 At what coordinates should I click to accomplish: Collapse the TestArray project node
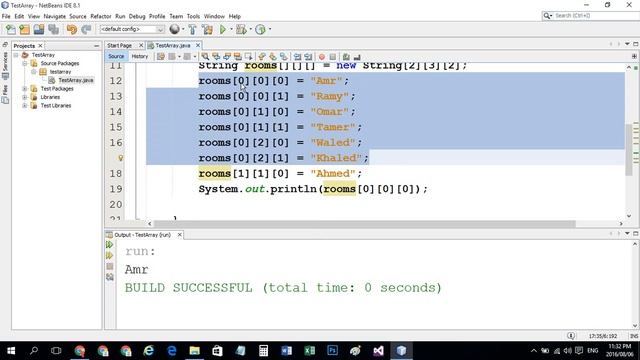pyautogui.click(x=16, y=55)
